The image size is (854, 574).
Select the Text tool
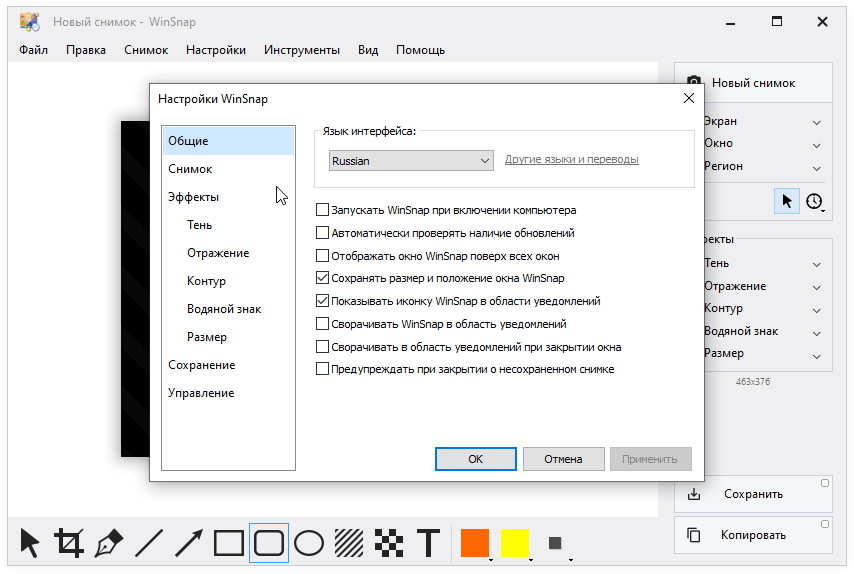429,543
